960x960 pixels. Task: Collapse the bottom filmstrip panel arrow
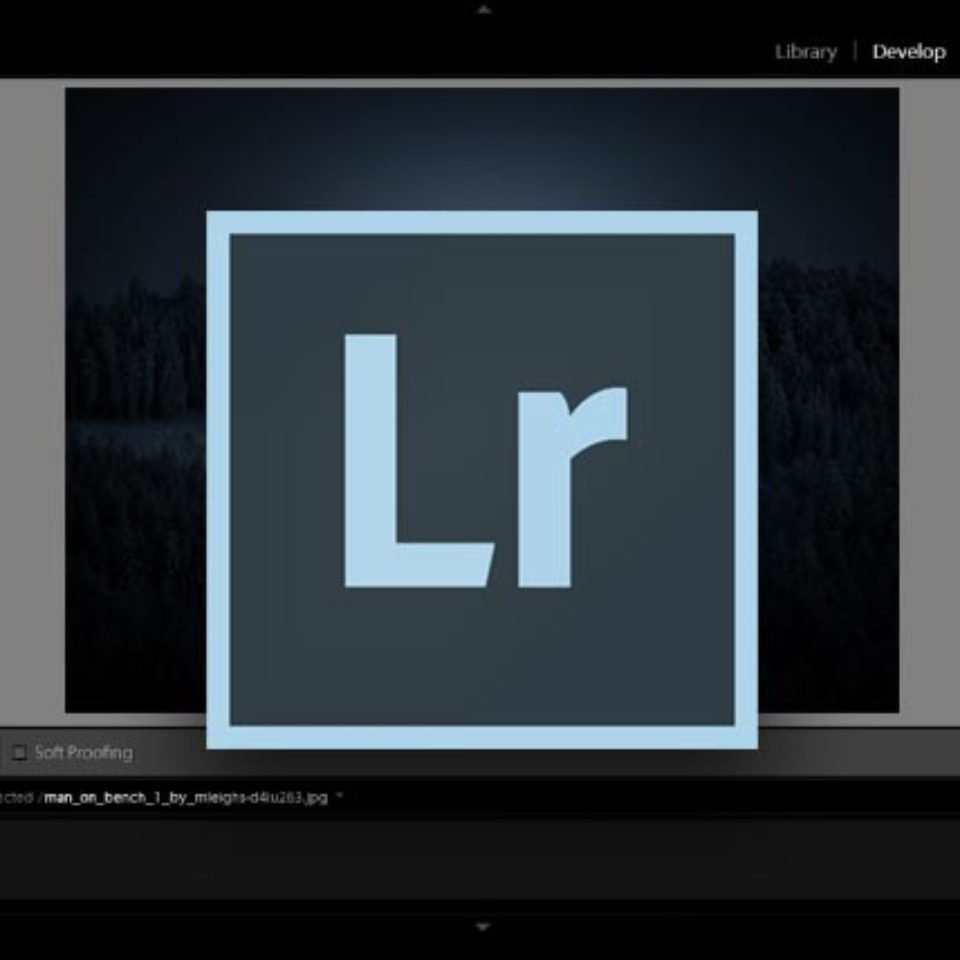point(482,927)
